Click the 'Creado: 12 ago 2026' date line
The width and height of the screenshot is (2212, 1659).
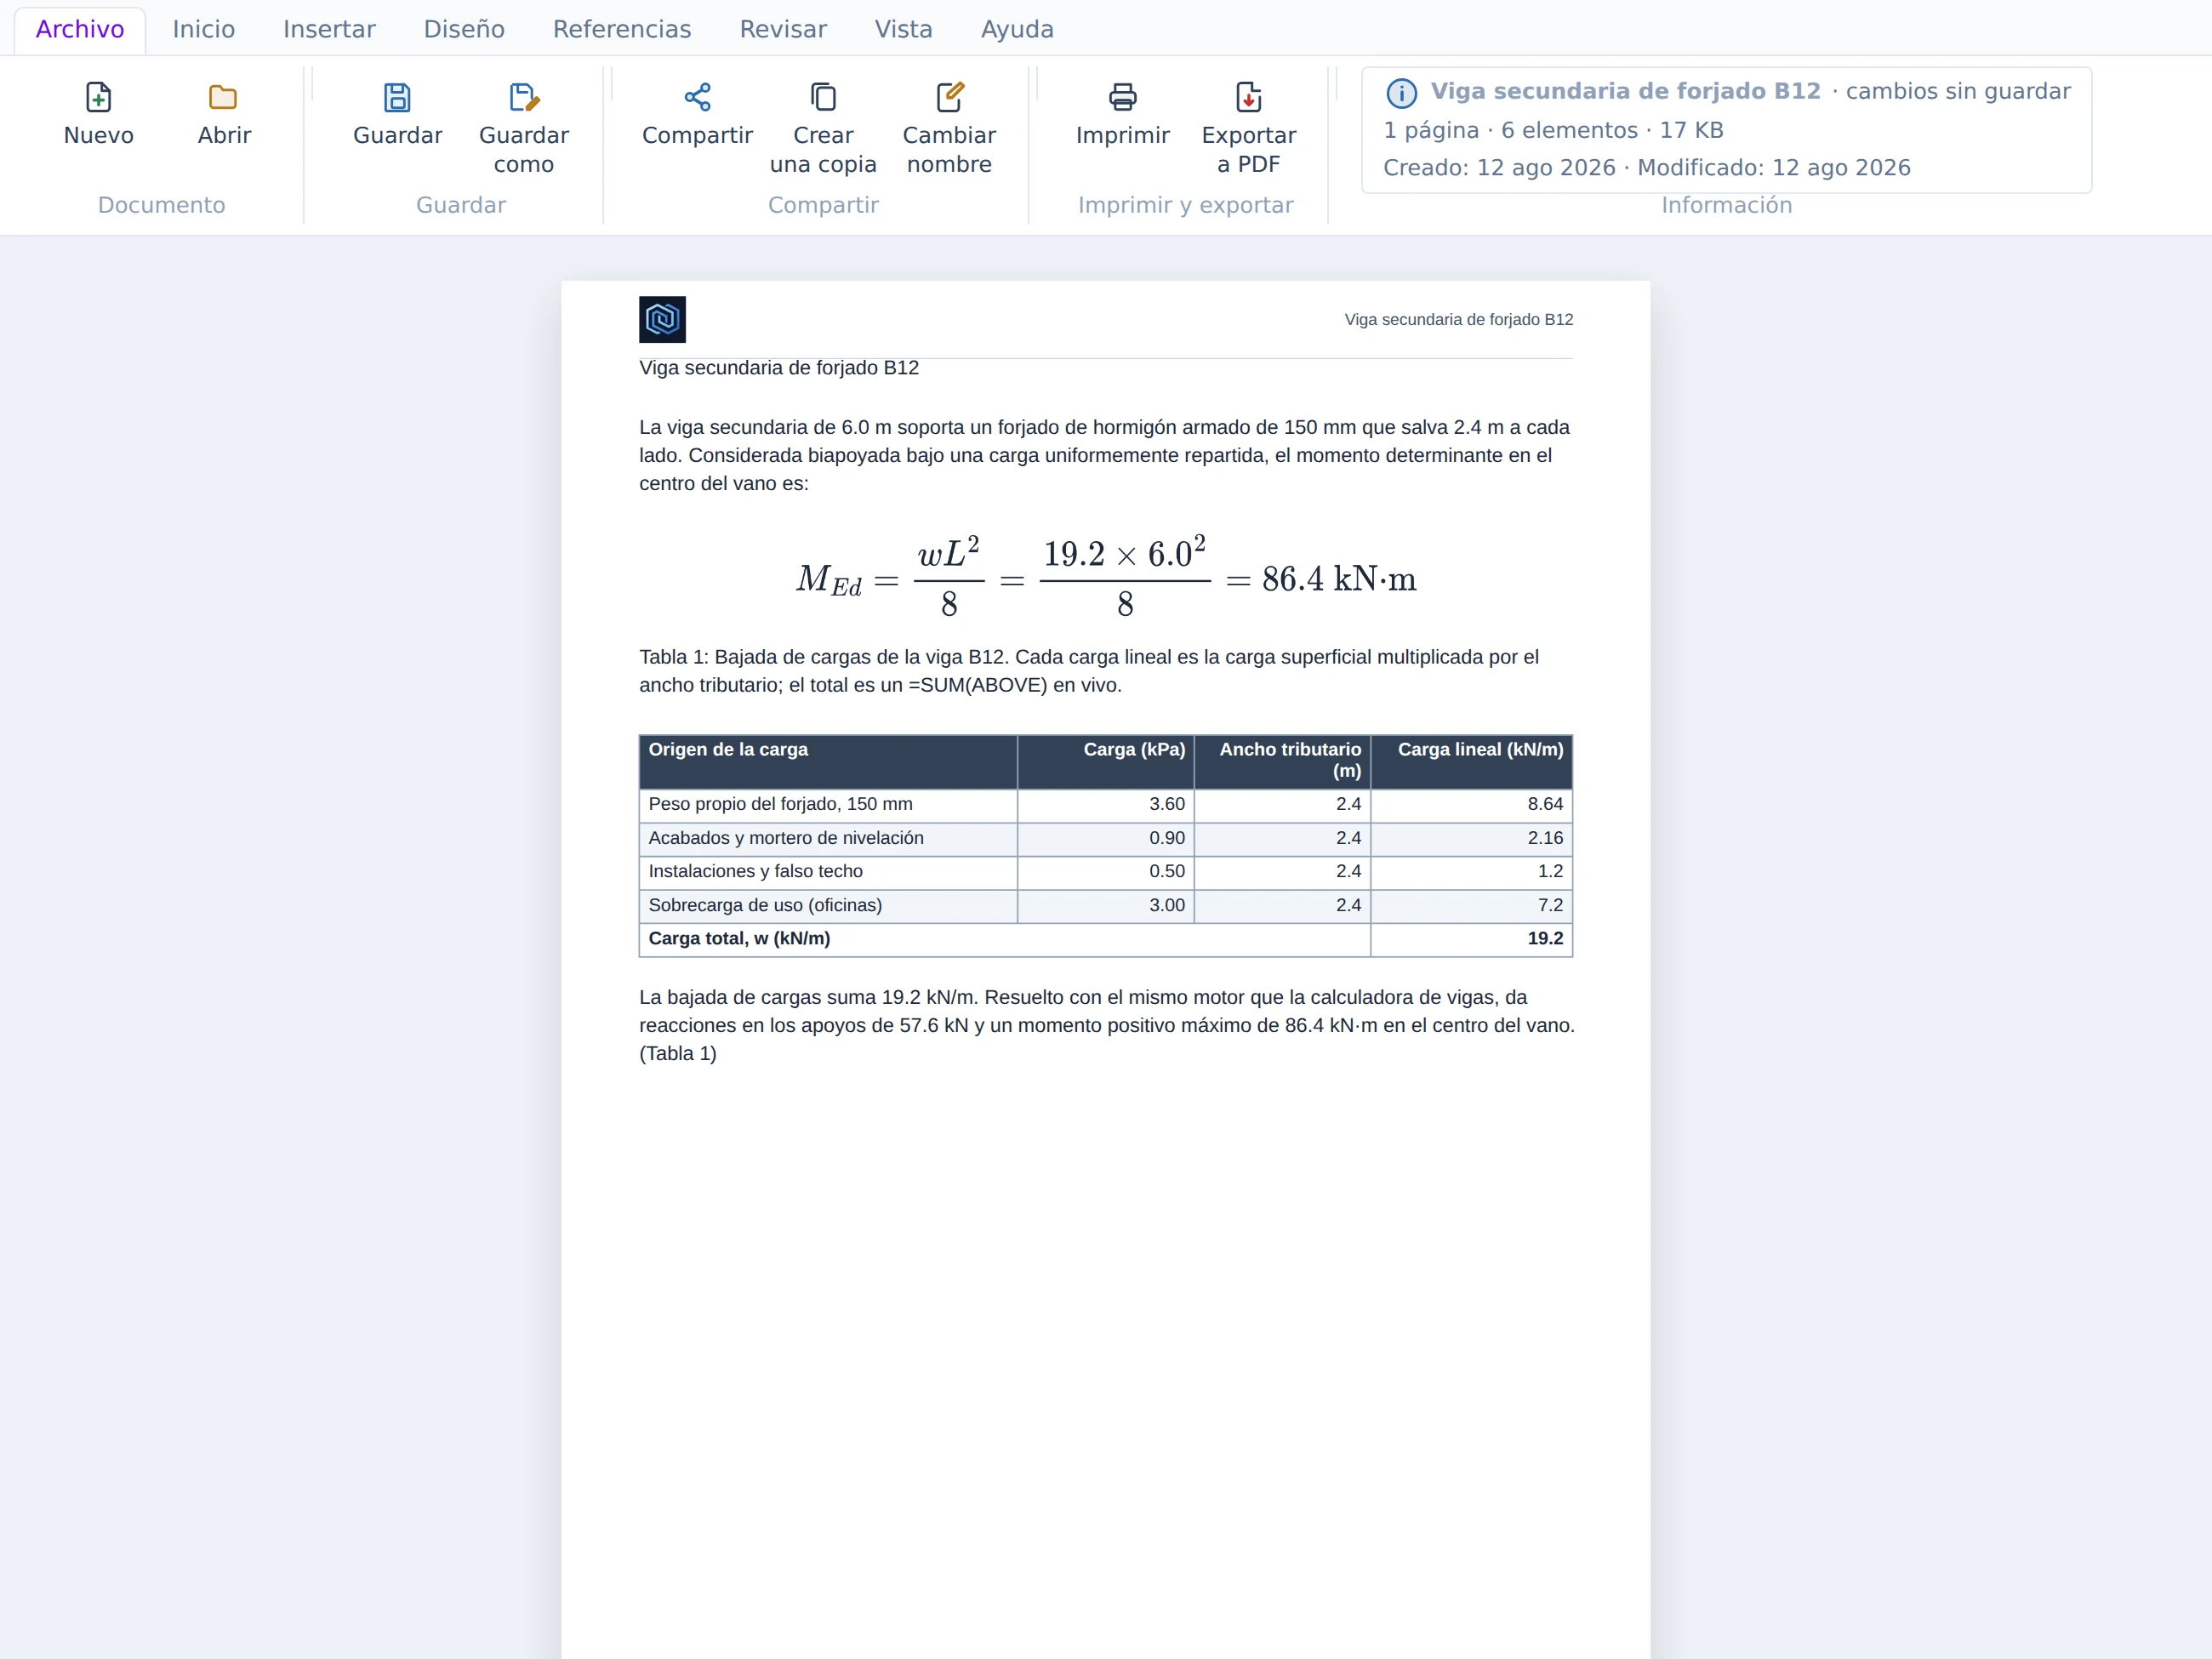point(1499,168)
